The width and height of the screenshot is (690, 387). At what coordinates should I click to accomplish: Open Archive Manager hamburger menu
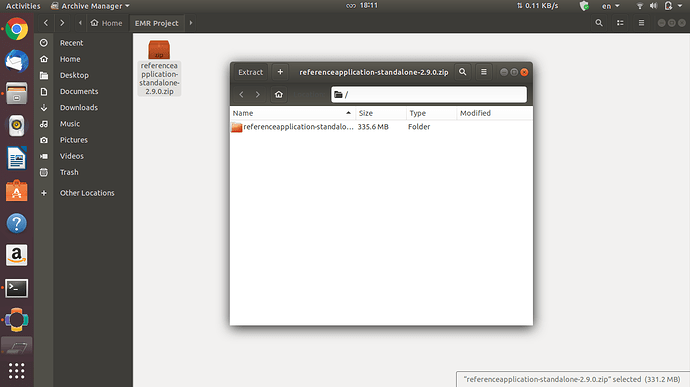(484, 72)
